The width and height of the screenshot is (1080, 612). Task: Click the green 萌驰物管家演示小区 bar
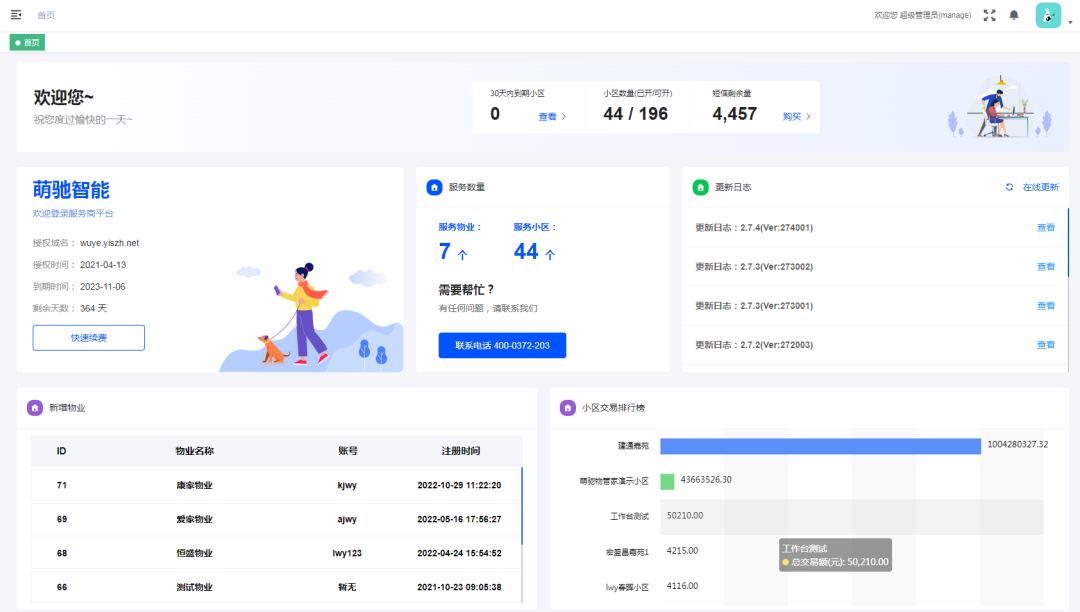click(667, 481)
